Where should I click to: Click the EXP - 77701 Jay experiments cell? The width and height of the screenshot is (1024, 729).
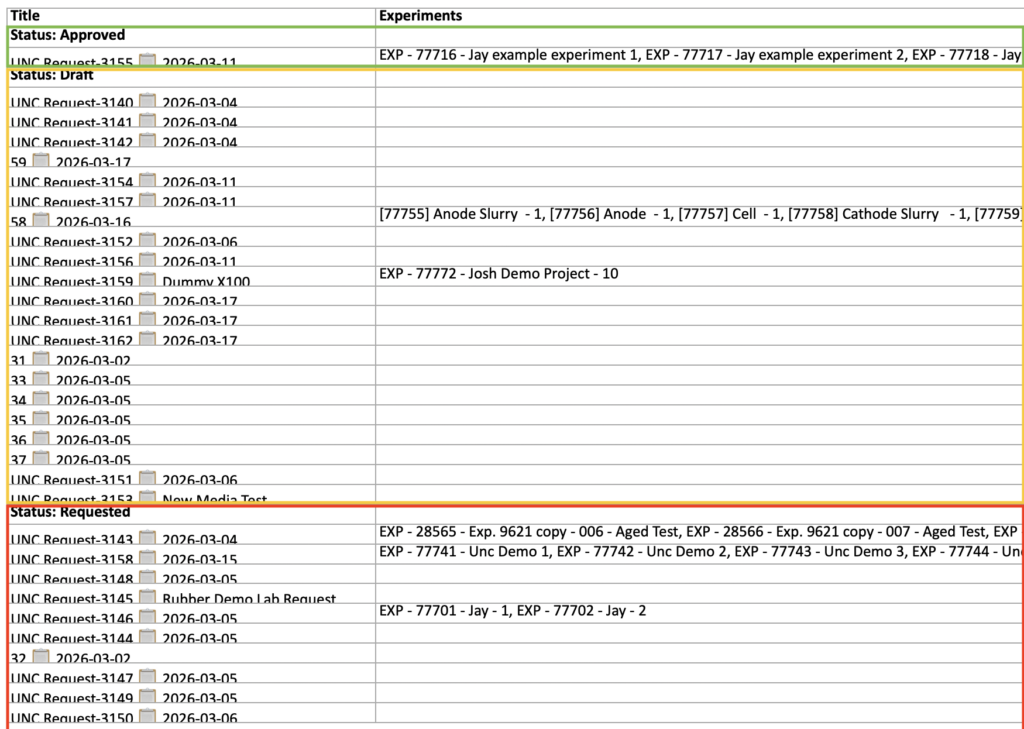pyautogui.click(x=512, y=610)
